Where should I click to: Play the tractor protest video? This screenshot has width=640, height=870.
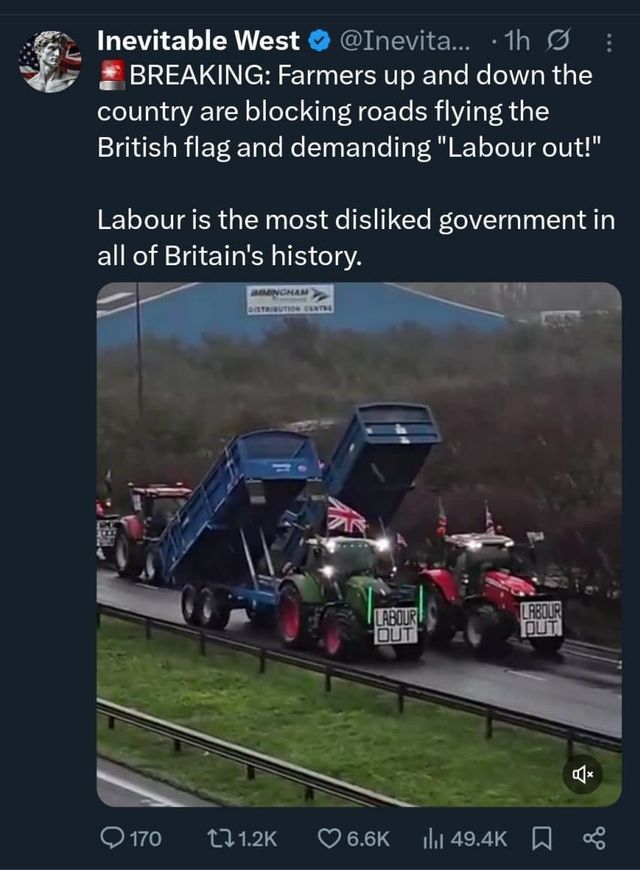click(359, 544)
